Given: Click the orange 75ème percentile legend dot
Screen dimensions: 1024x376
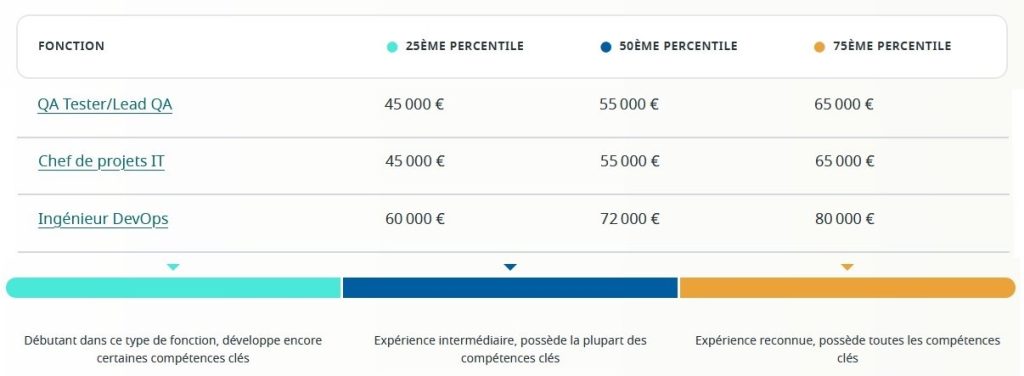Looking at the screenshot, I should pyautogui.click(x=820, y=47).
